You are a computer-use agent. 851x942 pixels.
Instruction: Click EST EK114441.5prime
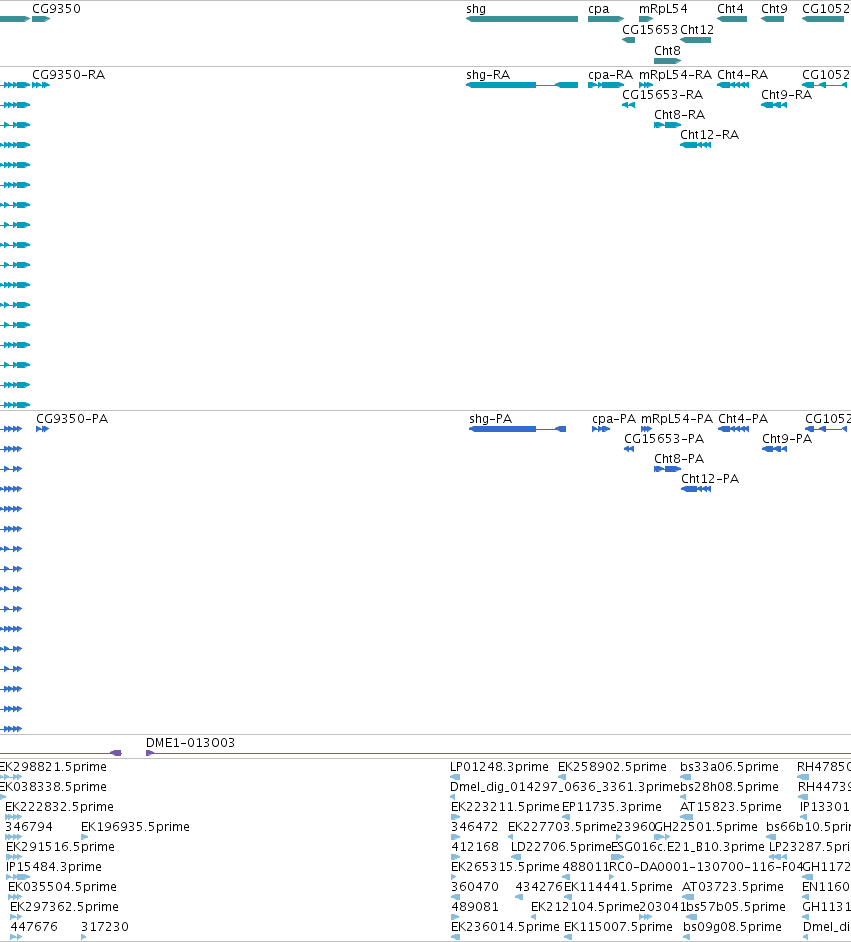[618, 887]
